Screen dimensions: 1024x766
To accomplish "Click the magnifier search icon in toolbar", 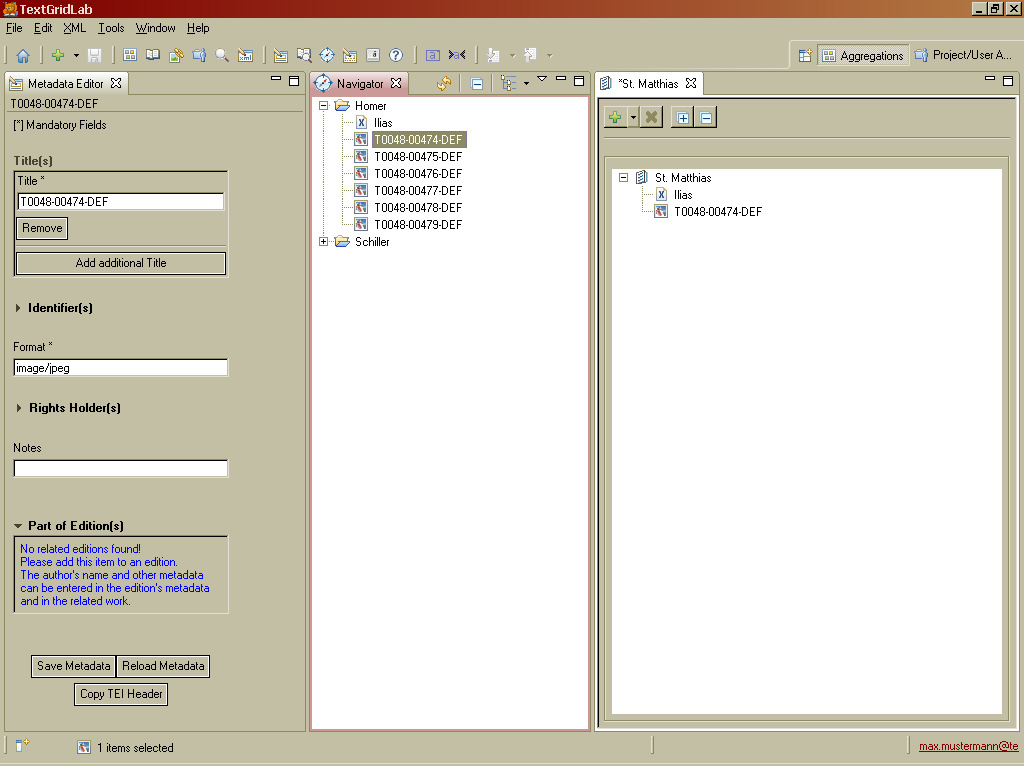I will 222,56.
